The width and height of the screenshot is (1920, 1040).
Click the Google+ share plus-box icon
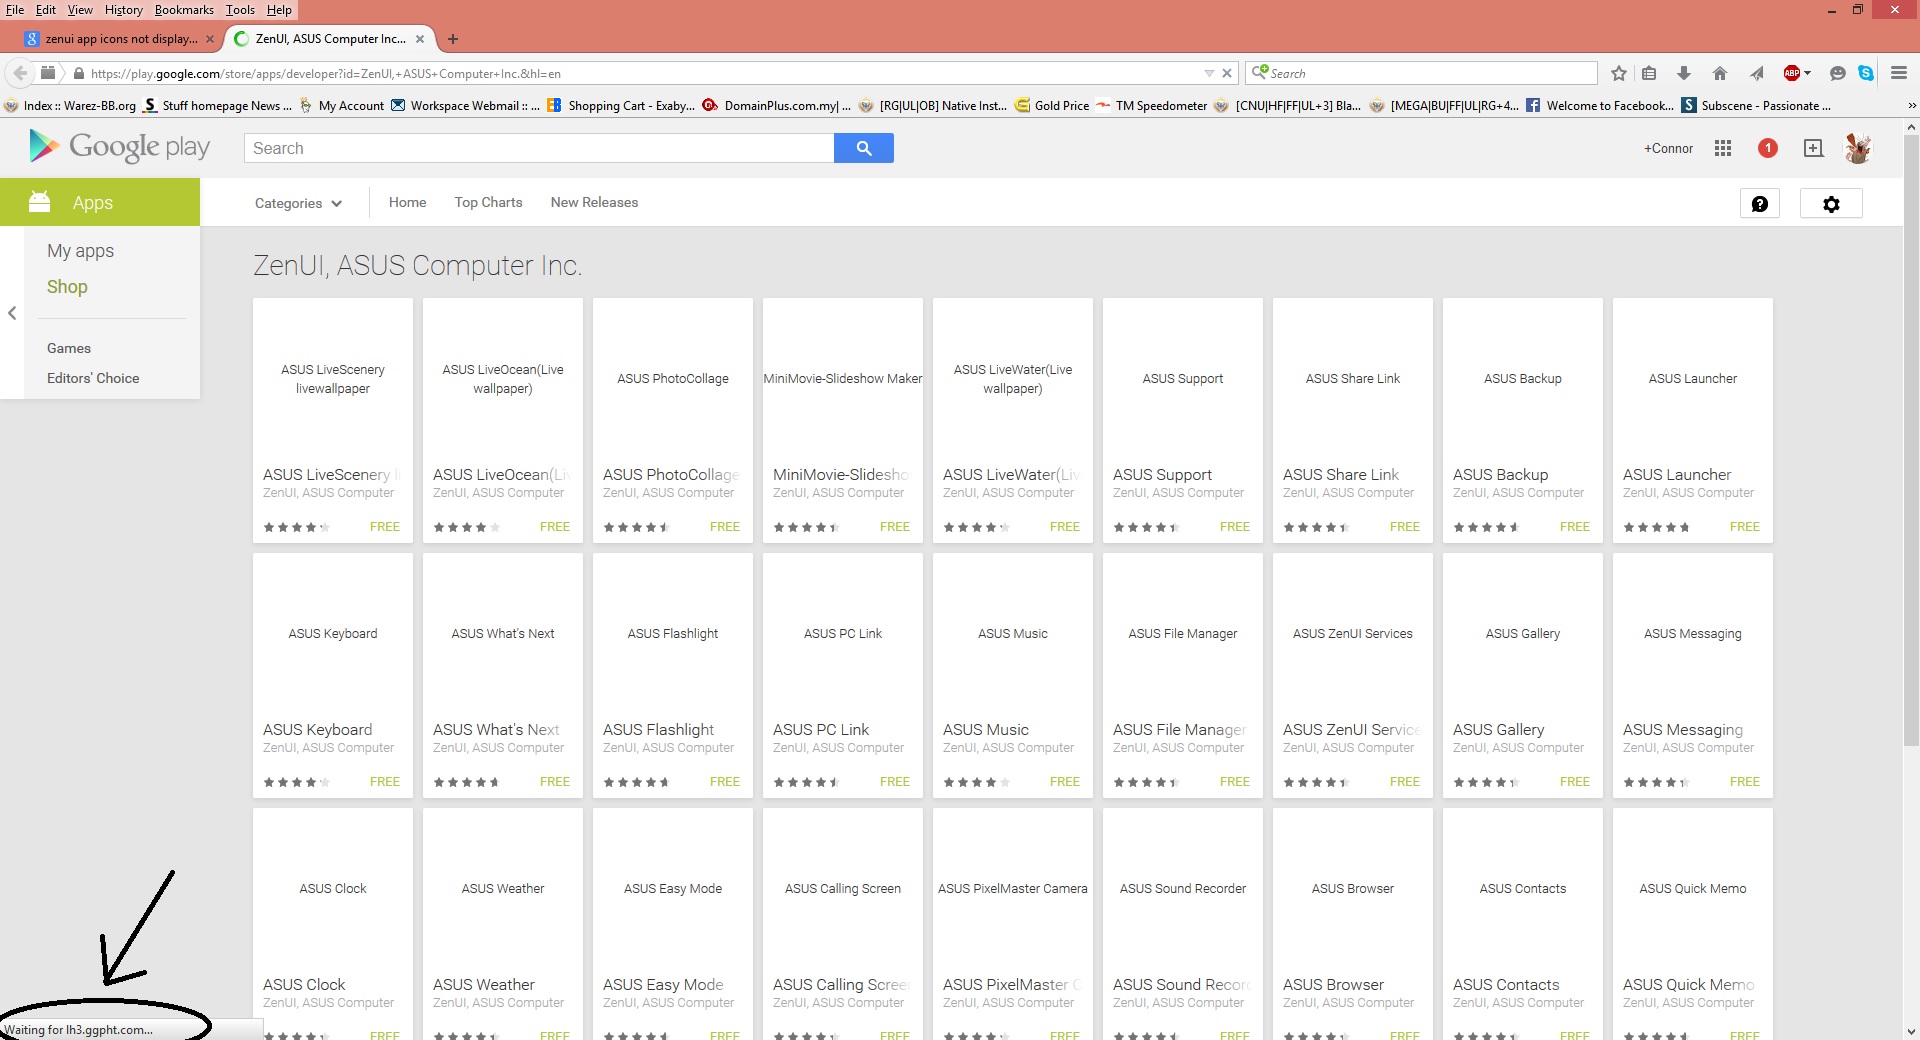point(1813,148)
